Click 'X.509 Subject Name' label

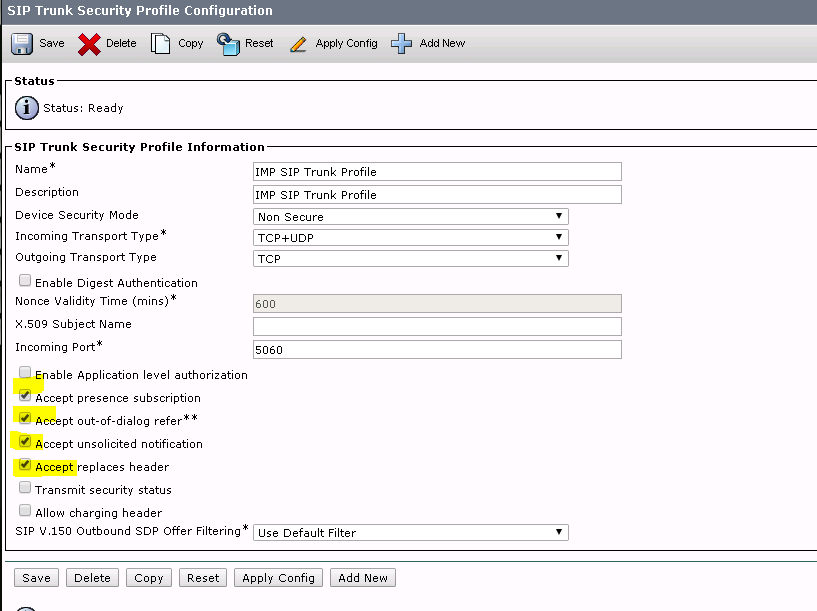click(73, 323)
